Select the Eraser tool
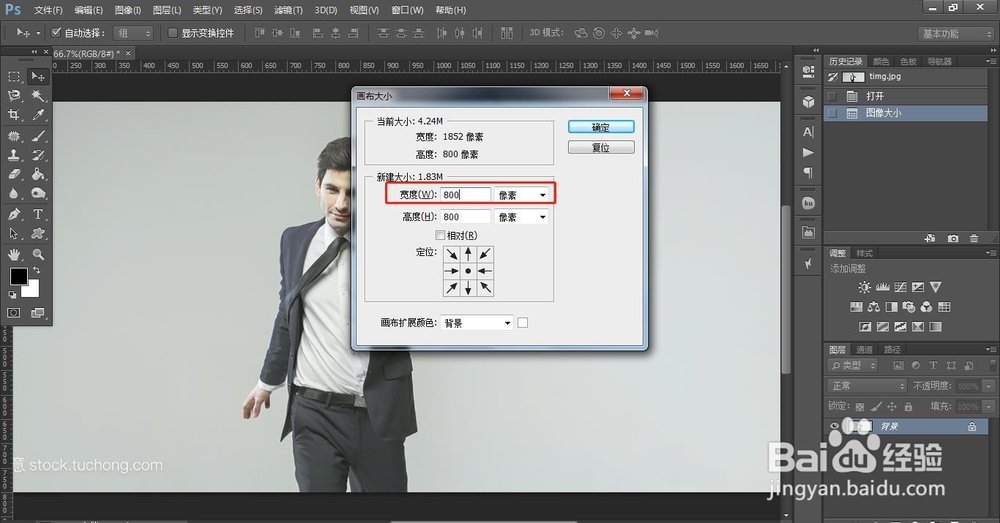1000x523 pixels. (13, 174)
